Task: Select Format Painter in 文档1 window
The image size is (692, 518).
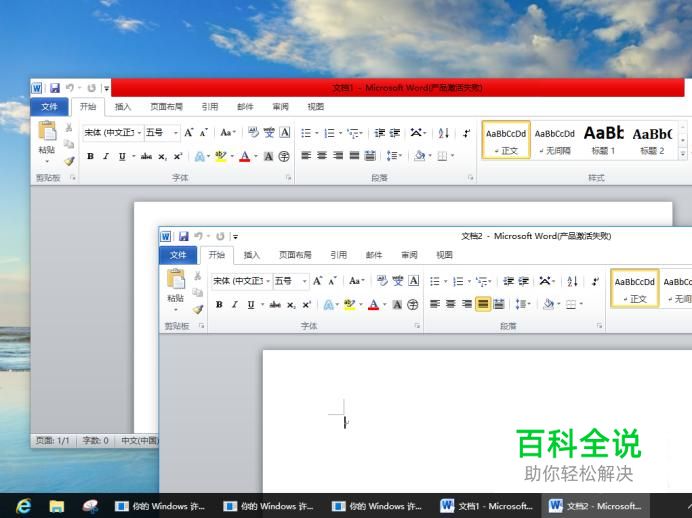Action: pos(69,161)
